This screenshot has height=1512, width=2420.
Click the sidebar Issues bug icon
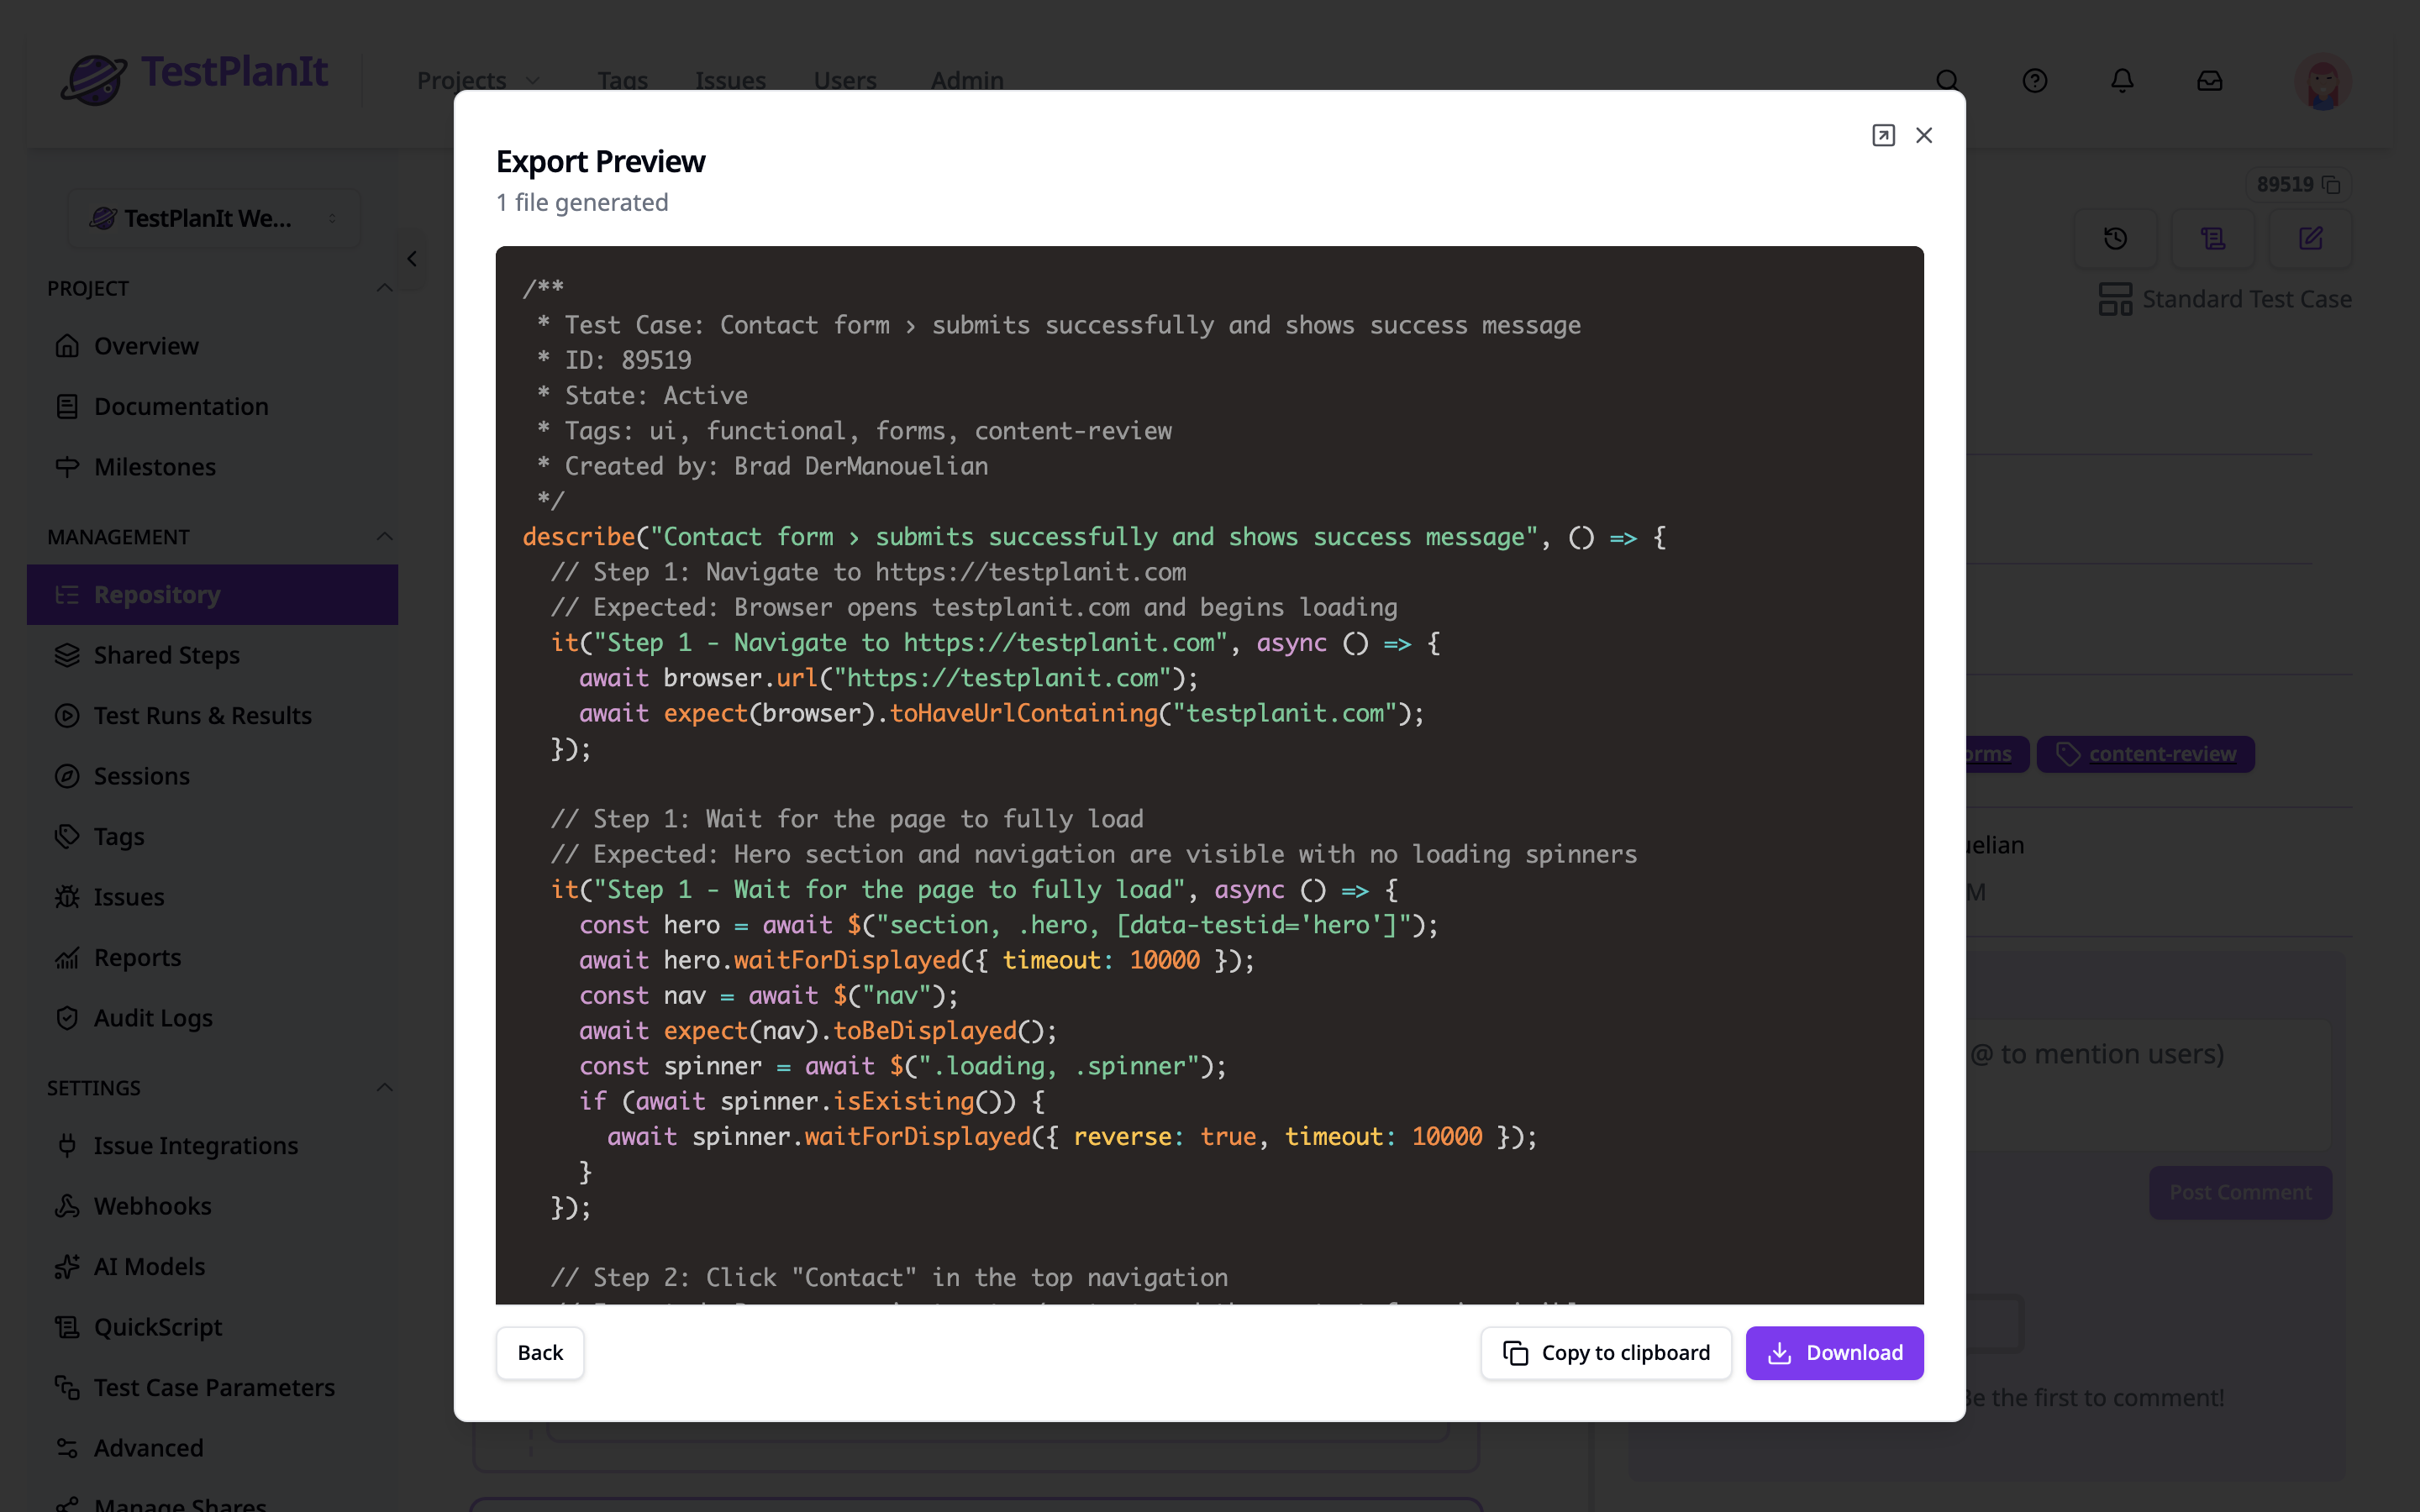click(x=67, y=897)
